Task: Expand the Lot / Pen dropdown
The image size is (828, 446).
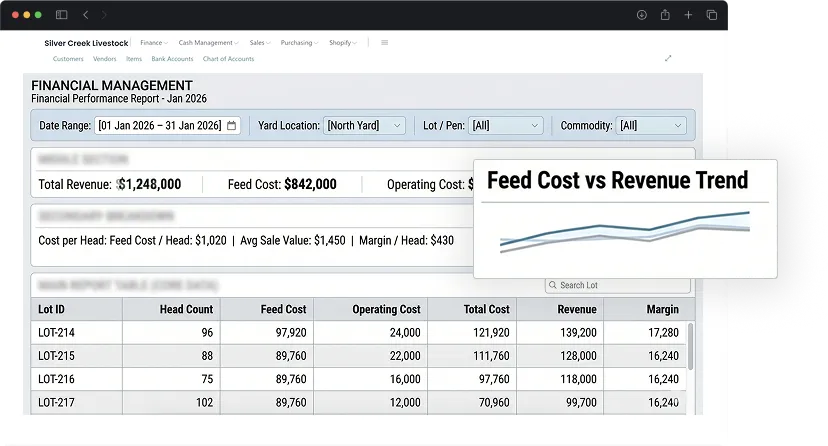Action: [x=505, y=126]
